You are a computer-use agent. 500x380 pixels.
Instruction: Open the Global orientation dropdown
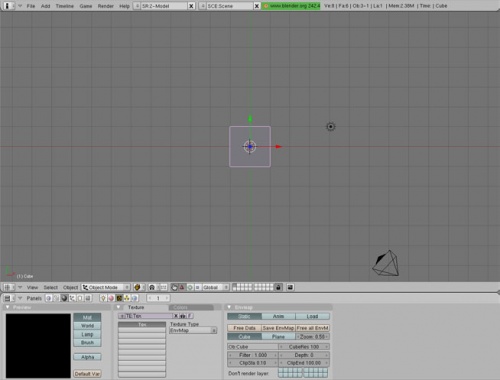tap(216, 287)
